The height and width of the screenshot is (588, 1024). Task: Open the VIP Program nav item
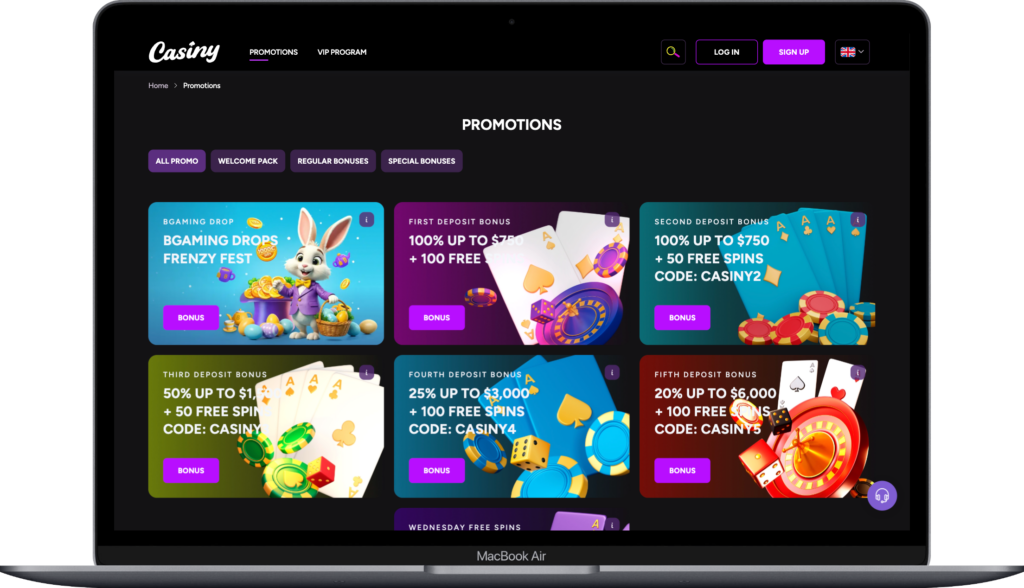342,52
